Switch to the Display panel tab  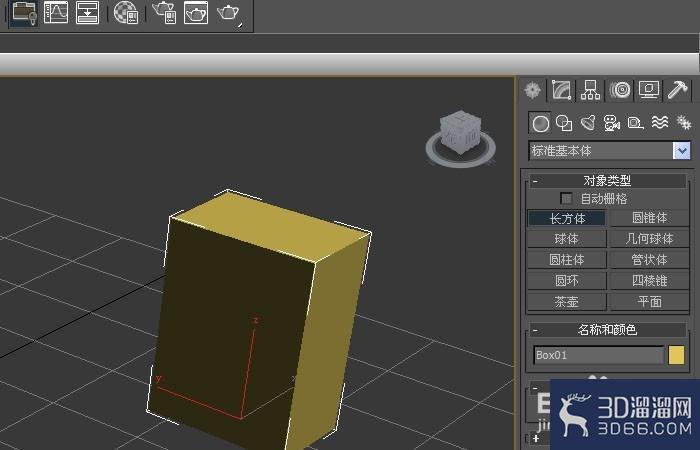649,90
